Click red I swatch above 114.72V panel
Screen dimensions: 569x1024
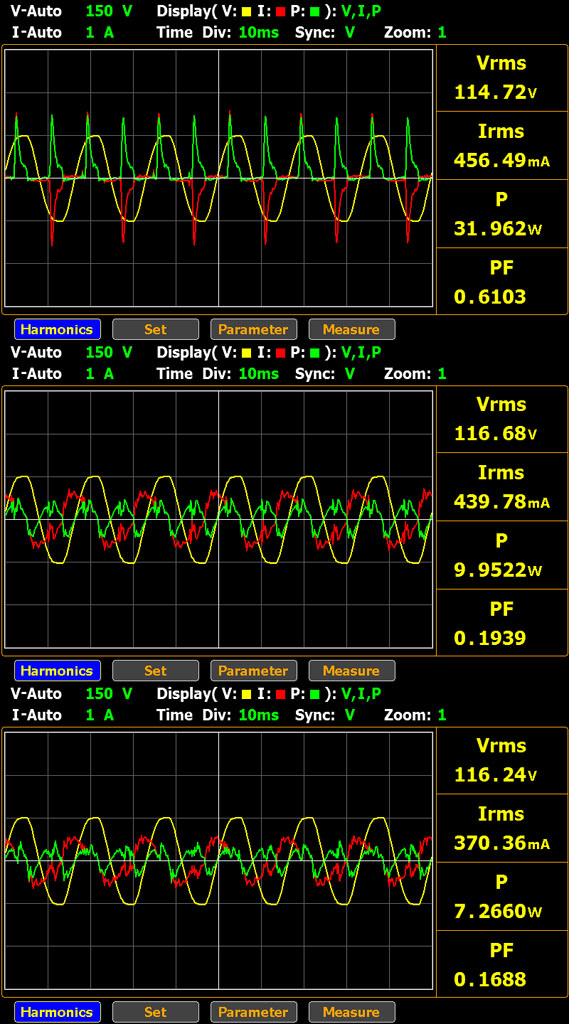point(281,12)
